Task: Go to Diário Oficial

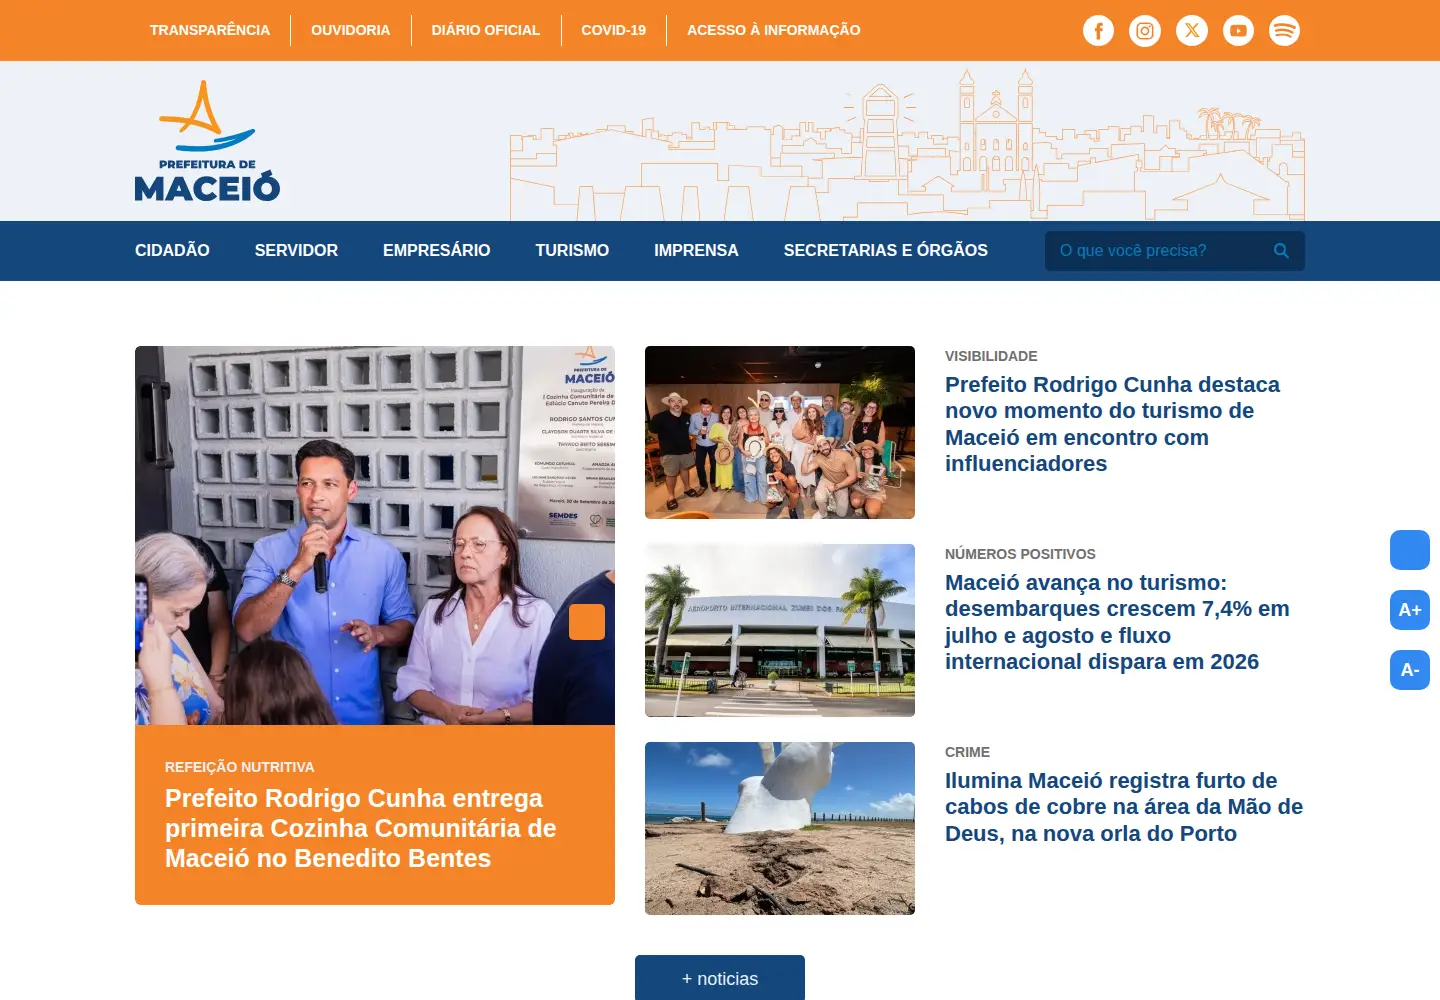Action: [x=485, y=30]
